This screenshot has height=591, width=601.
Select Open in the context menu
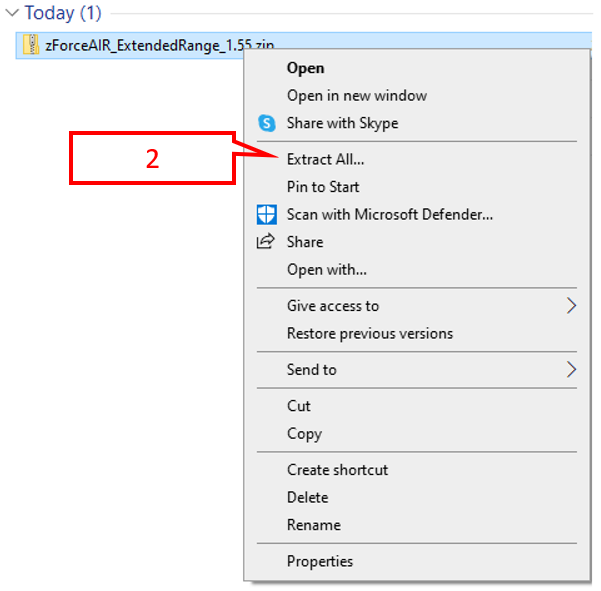coord(305,68)
